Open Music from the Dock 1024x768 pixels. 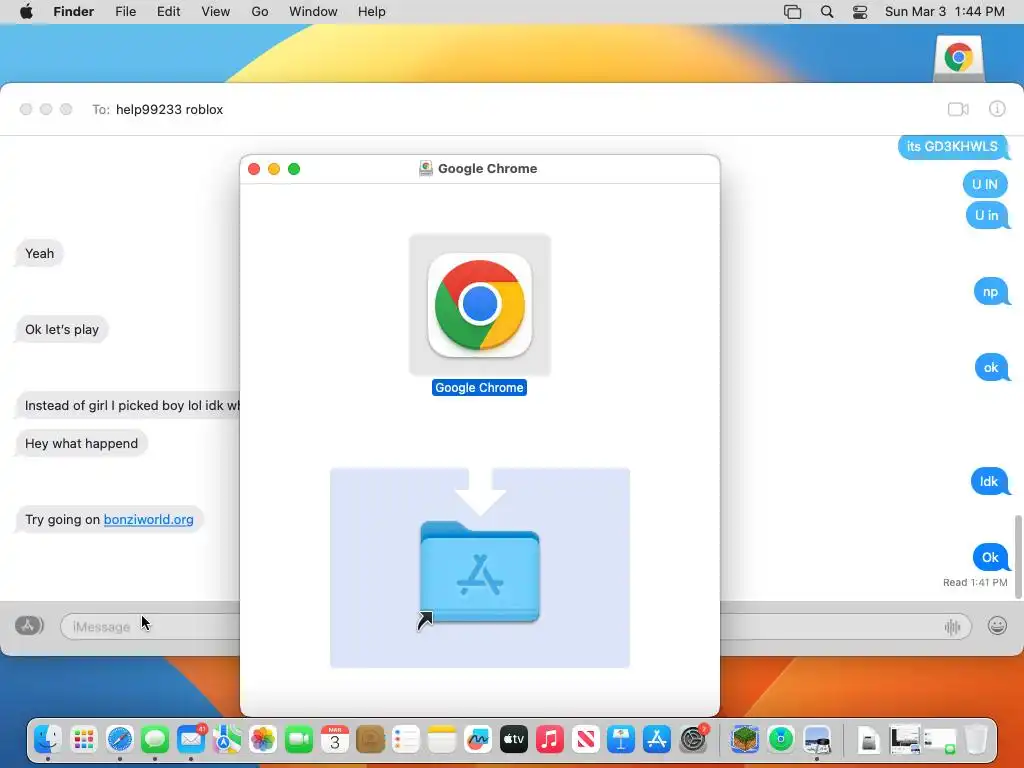point(549,739)
